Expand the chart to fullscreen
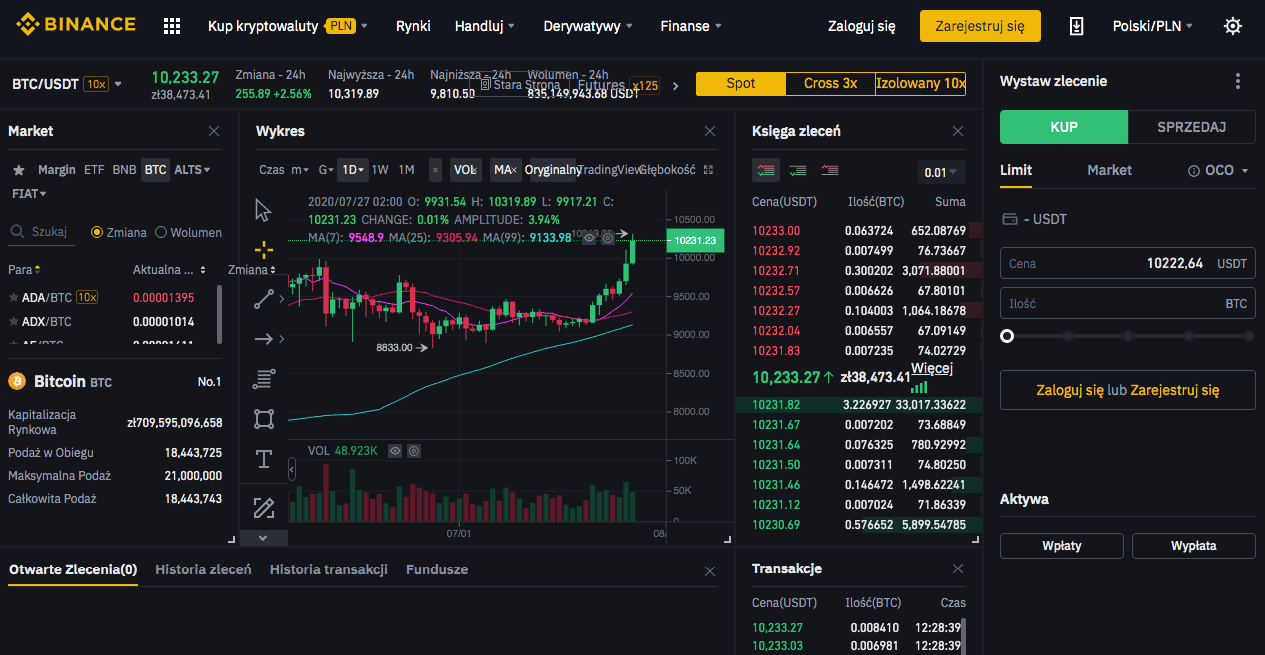 point(709,170)
